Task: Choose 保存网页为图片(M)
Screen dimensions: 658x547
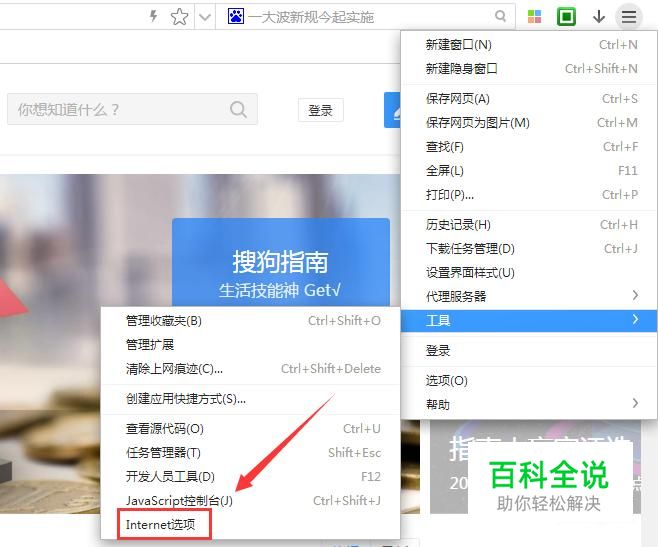Action: click(529, 123)
